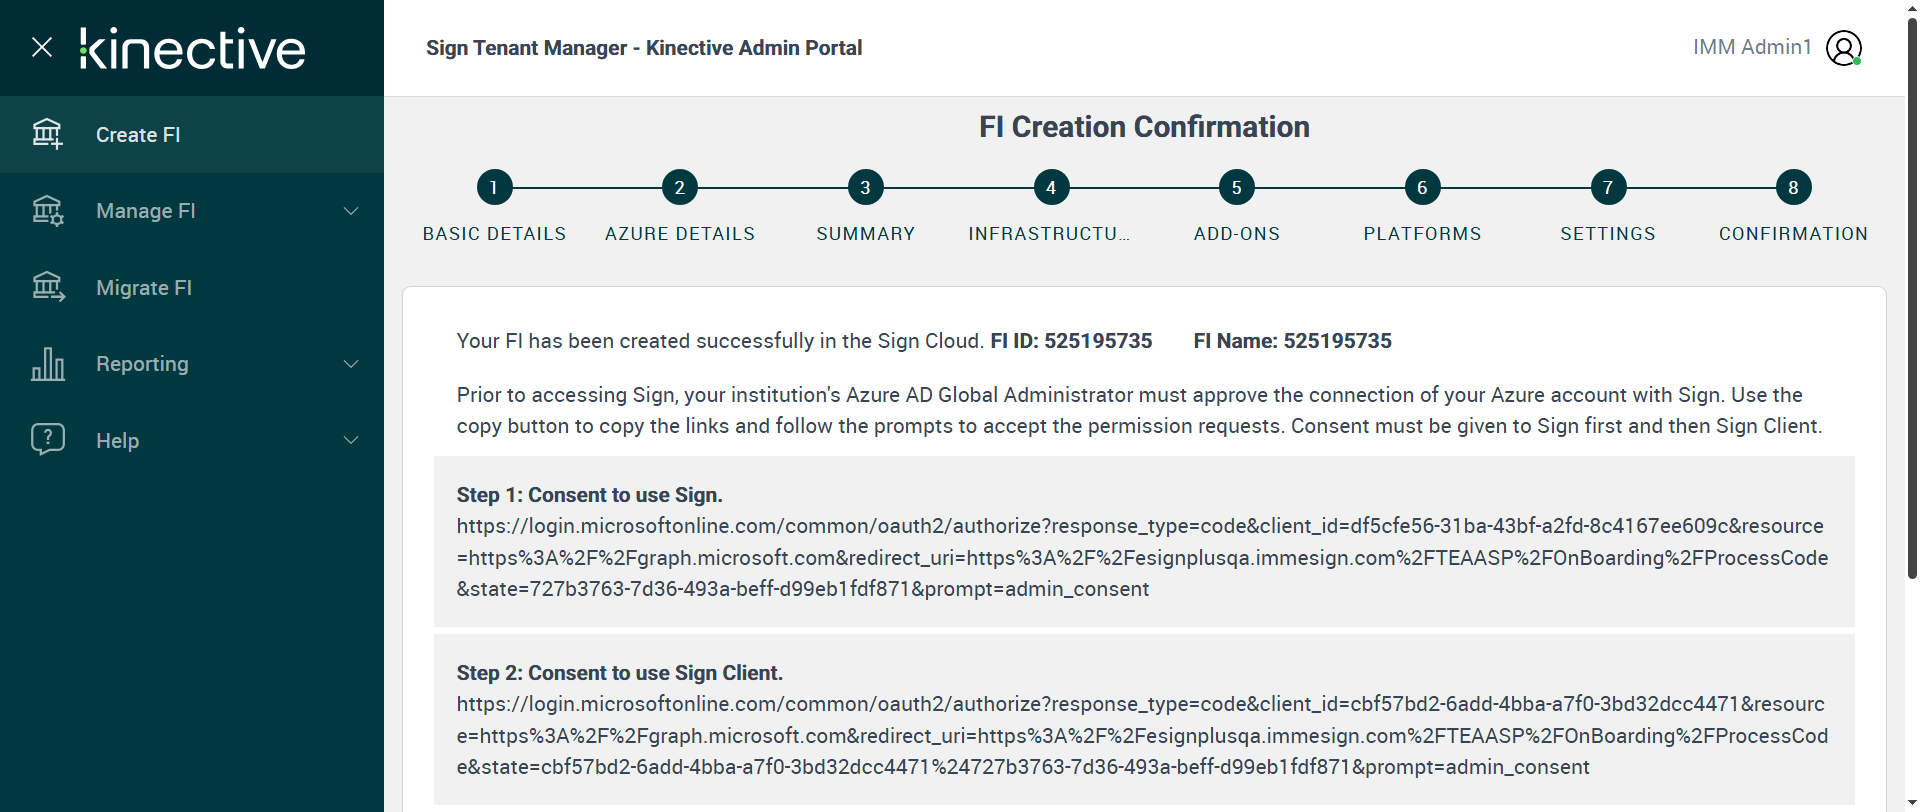Click the Create FI bank icon
The image size is (1920, 812).
pos(47,134)
